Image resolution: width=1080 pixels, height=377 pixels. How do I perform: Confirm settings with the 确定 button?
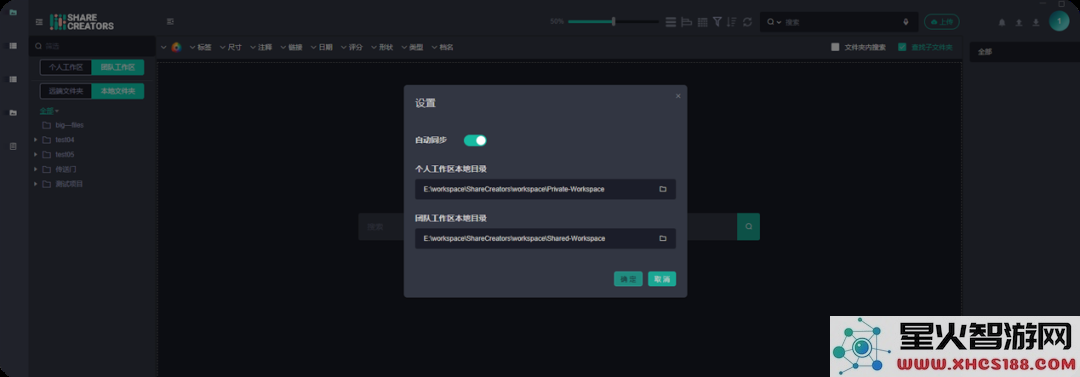(628, 279)
